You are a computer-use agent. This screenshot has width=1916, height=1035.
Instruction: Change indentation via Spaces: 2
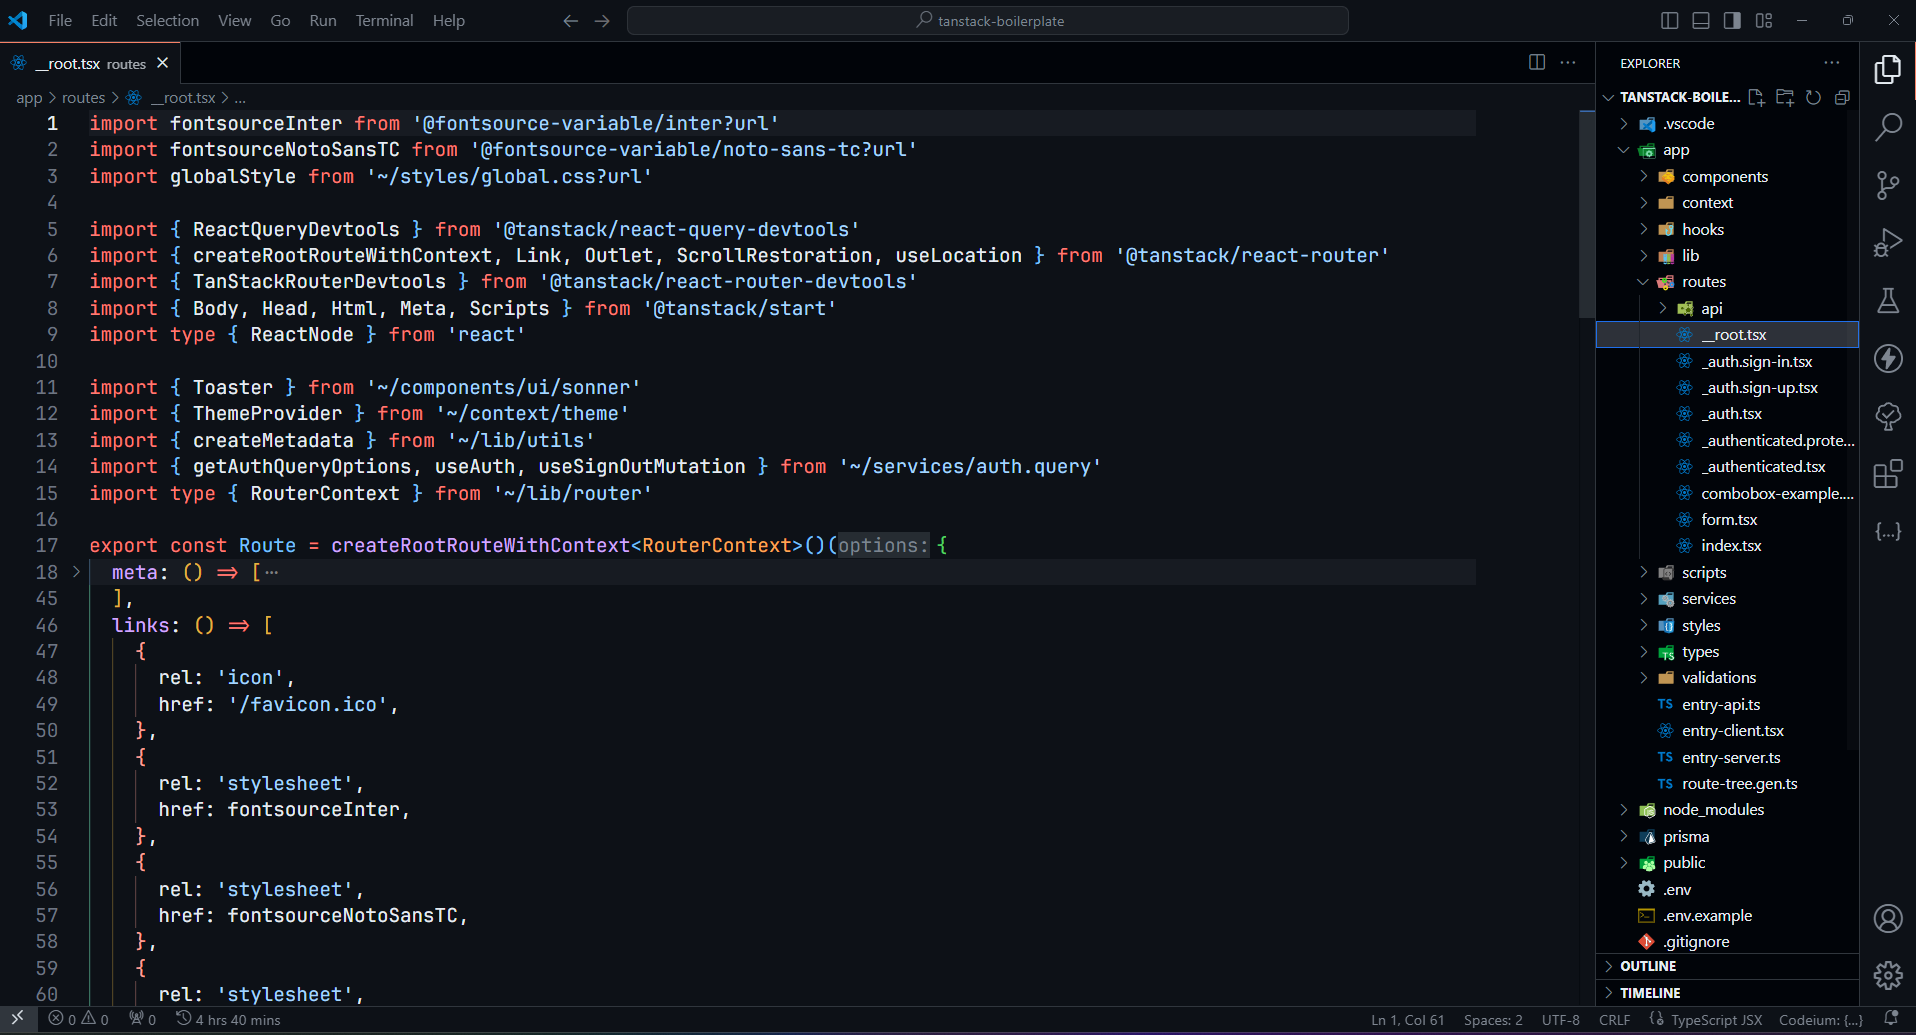click(x=1493, y=1019)
